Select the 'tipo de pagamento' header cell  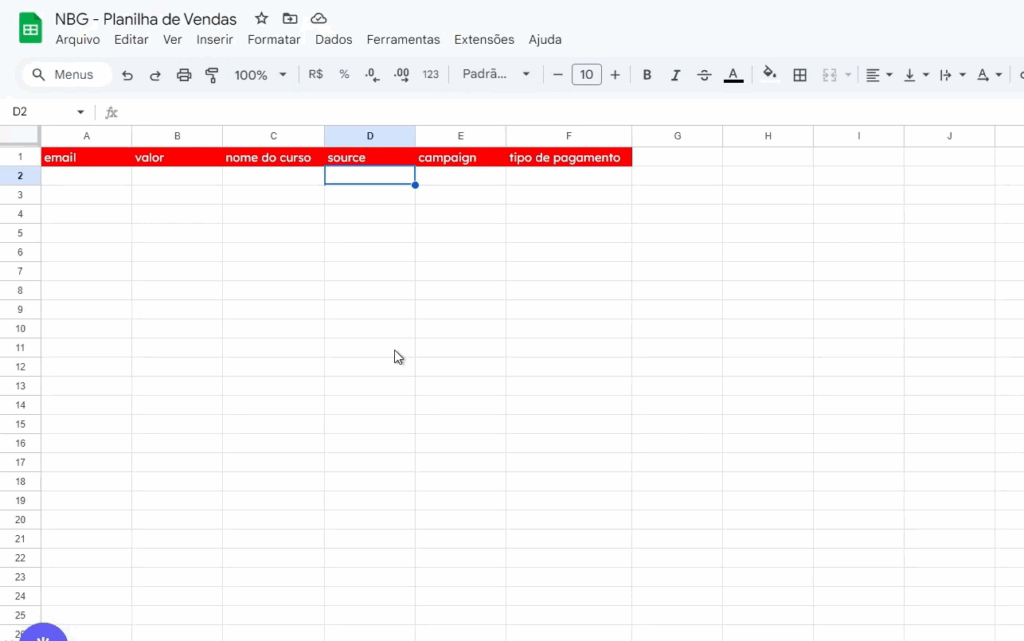(568, 158)
